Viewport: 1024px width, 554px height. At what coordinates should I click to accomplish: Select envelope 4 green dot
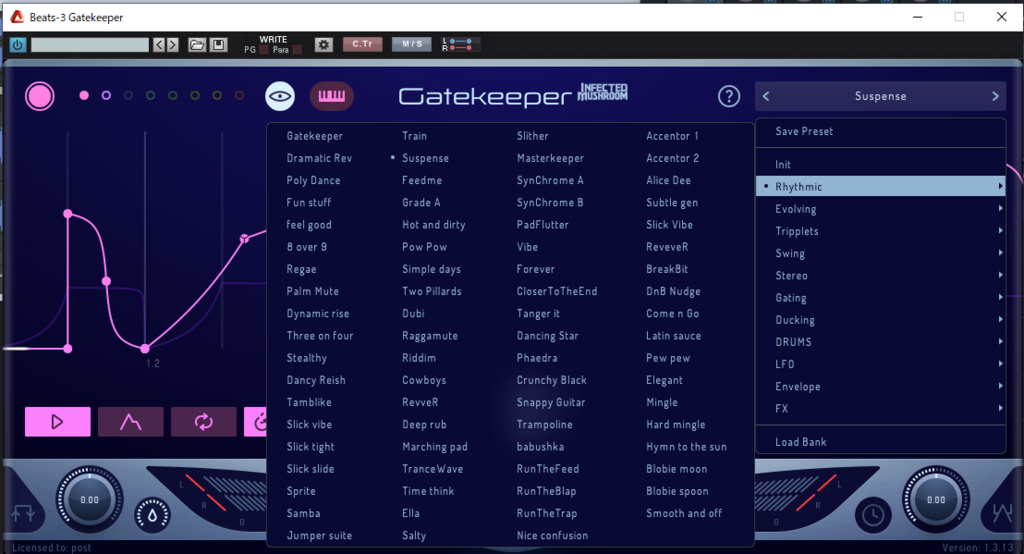point(150,95)
